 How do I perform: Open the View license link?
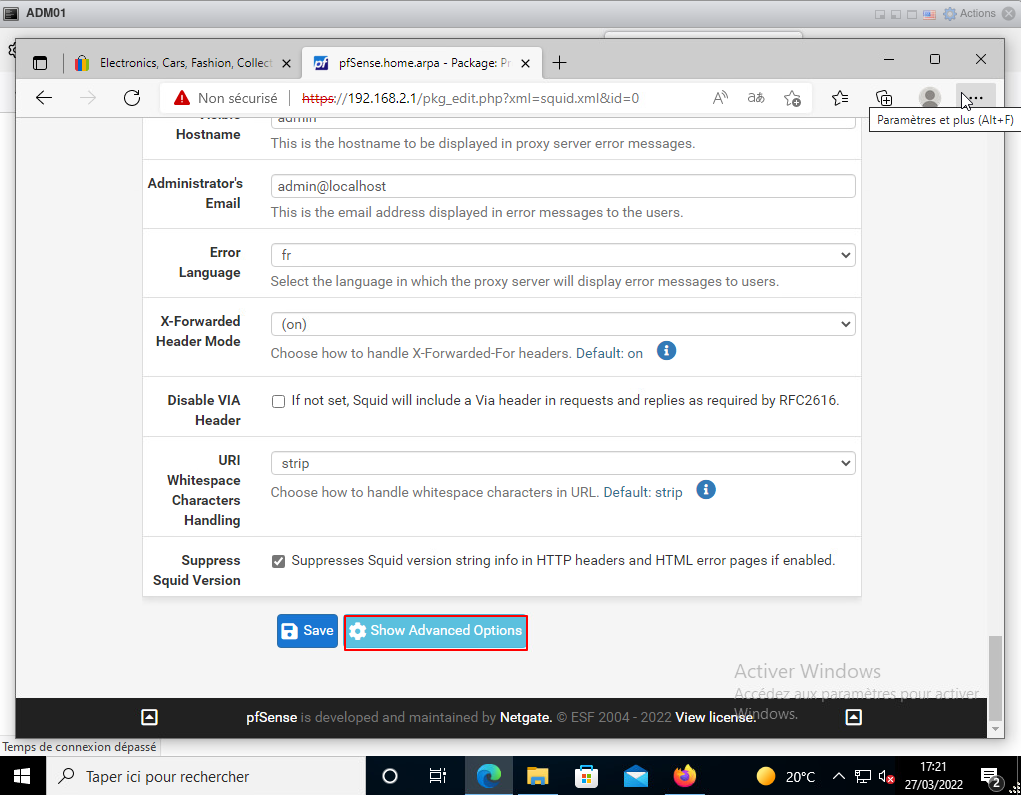click(715, 717)
